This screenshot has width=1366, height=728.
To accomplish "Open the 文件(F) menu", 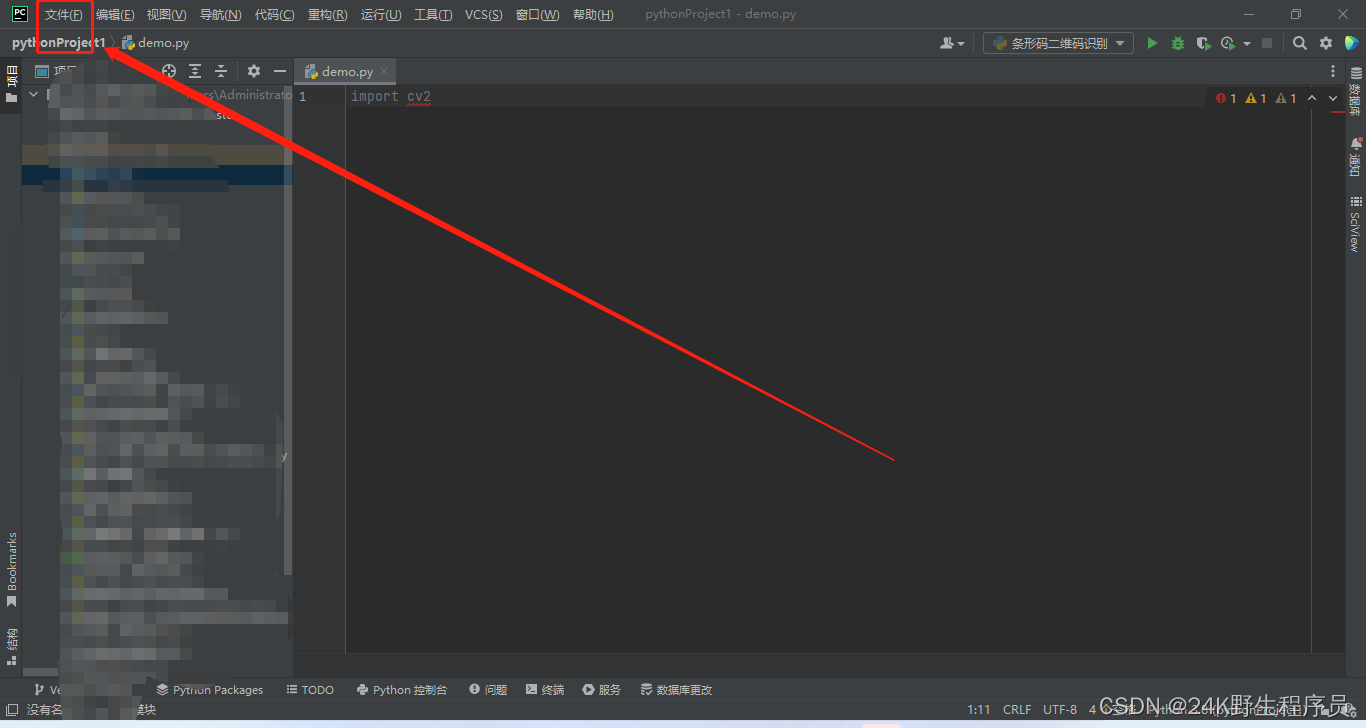I will (x=64, y=15).
